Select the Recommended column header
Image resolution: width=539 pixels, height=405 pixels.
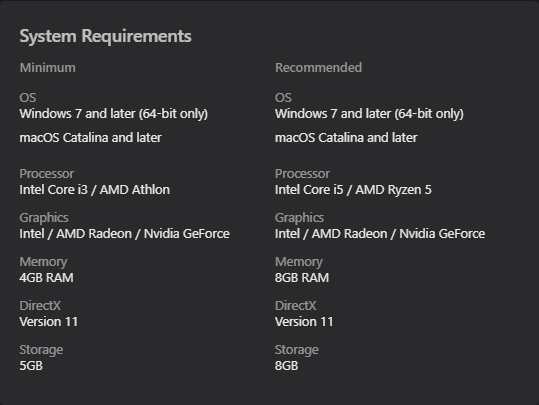[x=318, y=68]
